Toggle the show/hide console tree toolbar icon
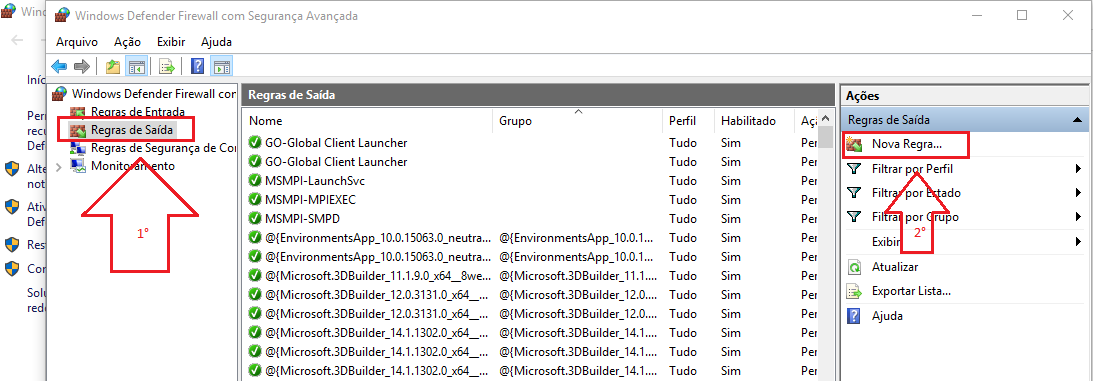The height and width of the screenshot is (381, 1093). 137,66
